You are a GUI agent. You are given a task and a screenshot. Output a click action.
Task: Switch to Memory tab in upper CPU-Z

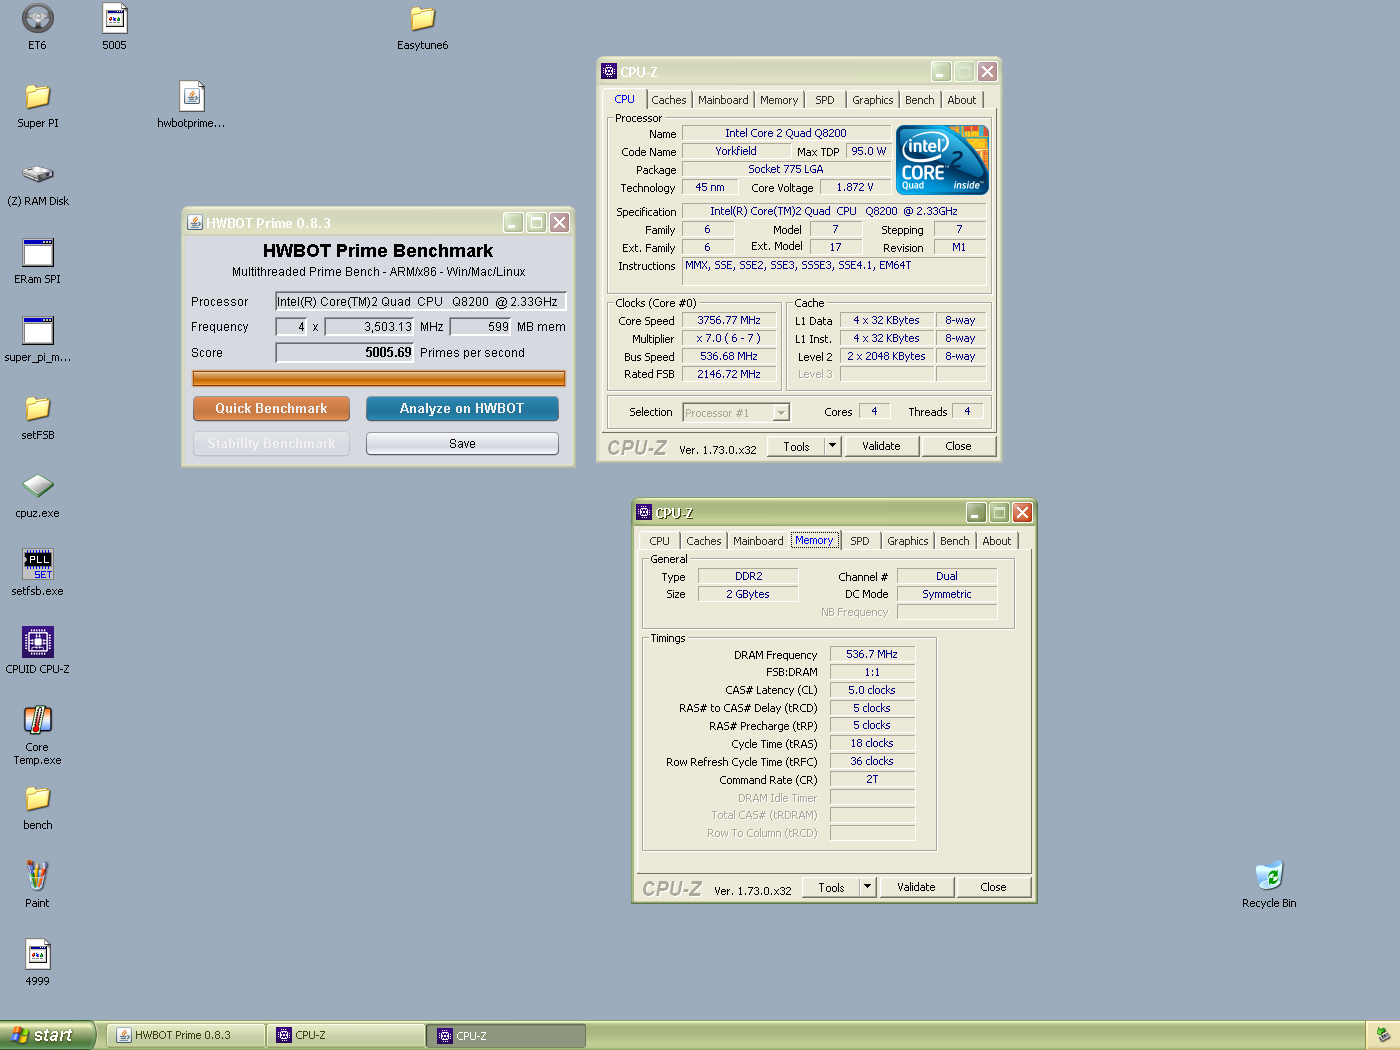(778, 100)
